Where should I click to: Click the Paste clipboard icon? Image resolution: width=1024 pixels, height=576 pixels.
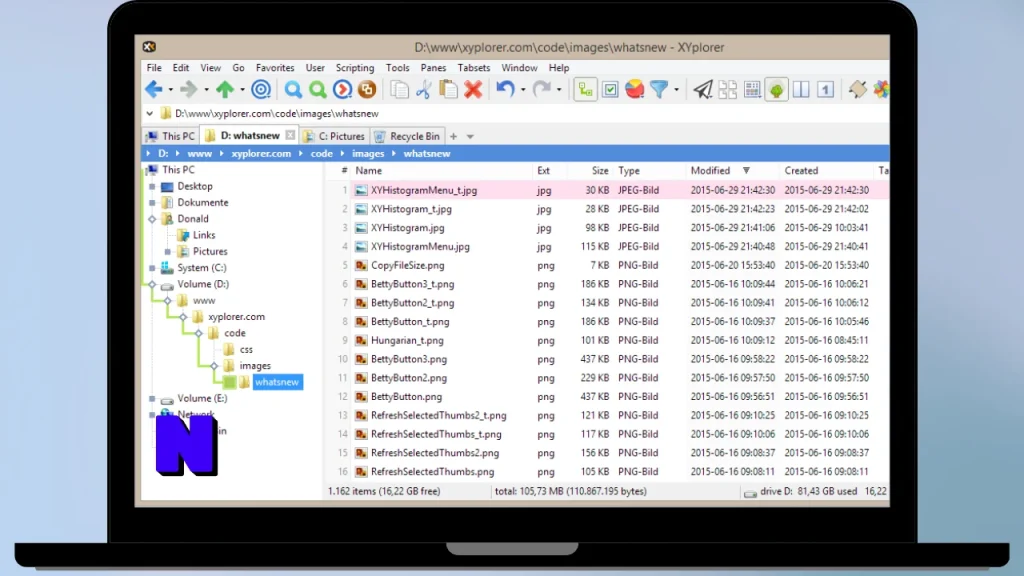(448, 89)
